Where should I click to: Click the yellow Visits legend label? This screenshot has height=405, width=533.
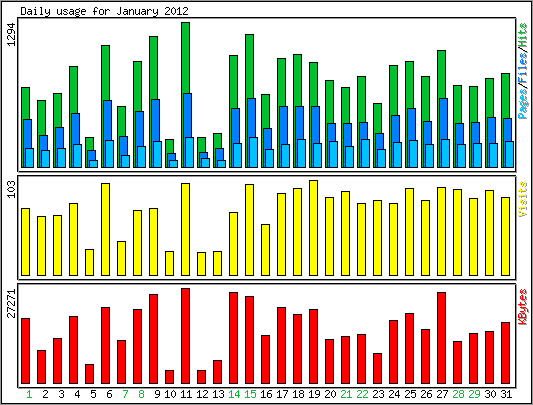(x=523, y=199)
